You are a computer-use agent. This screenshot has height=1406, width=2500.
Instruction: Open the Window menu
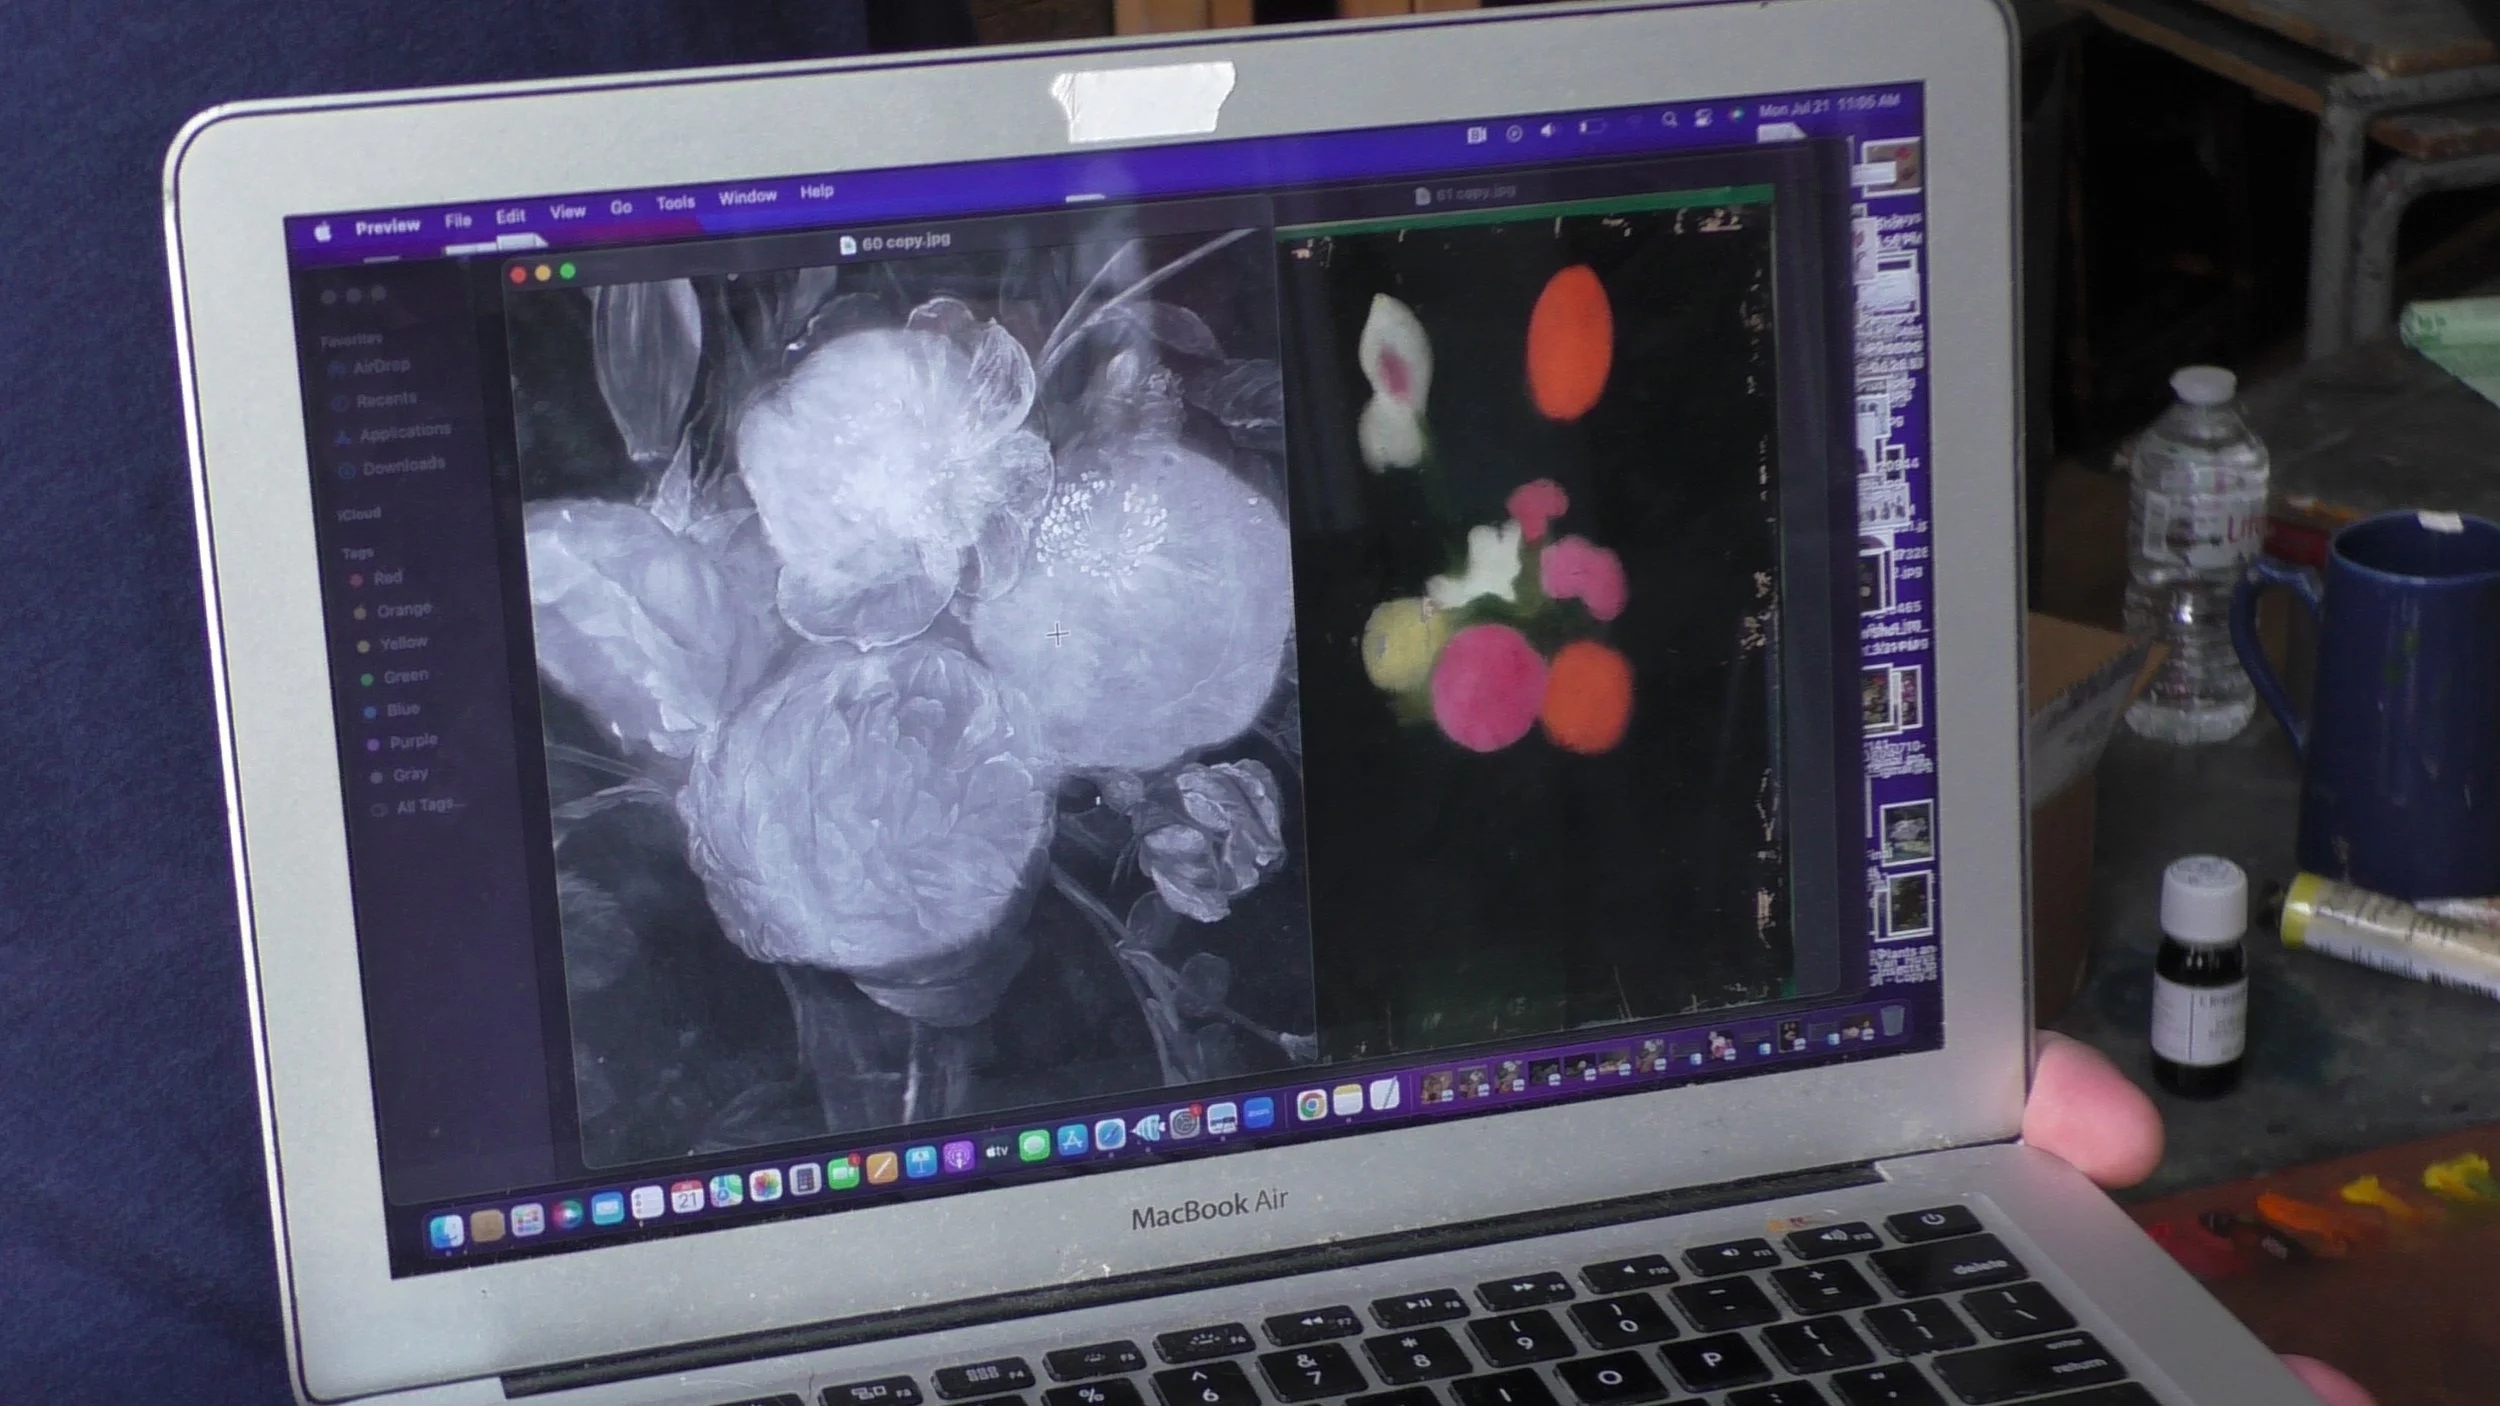tap(747, 197)
